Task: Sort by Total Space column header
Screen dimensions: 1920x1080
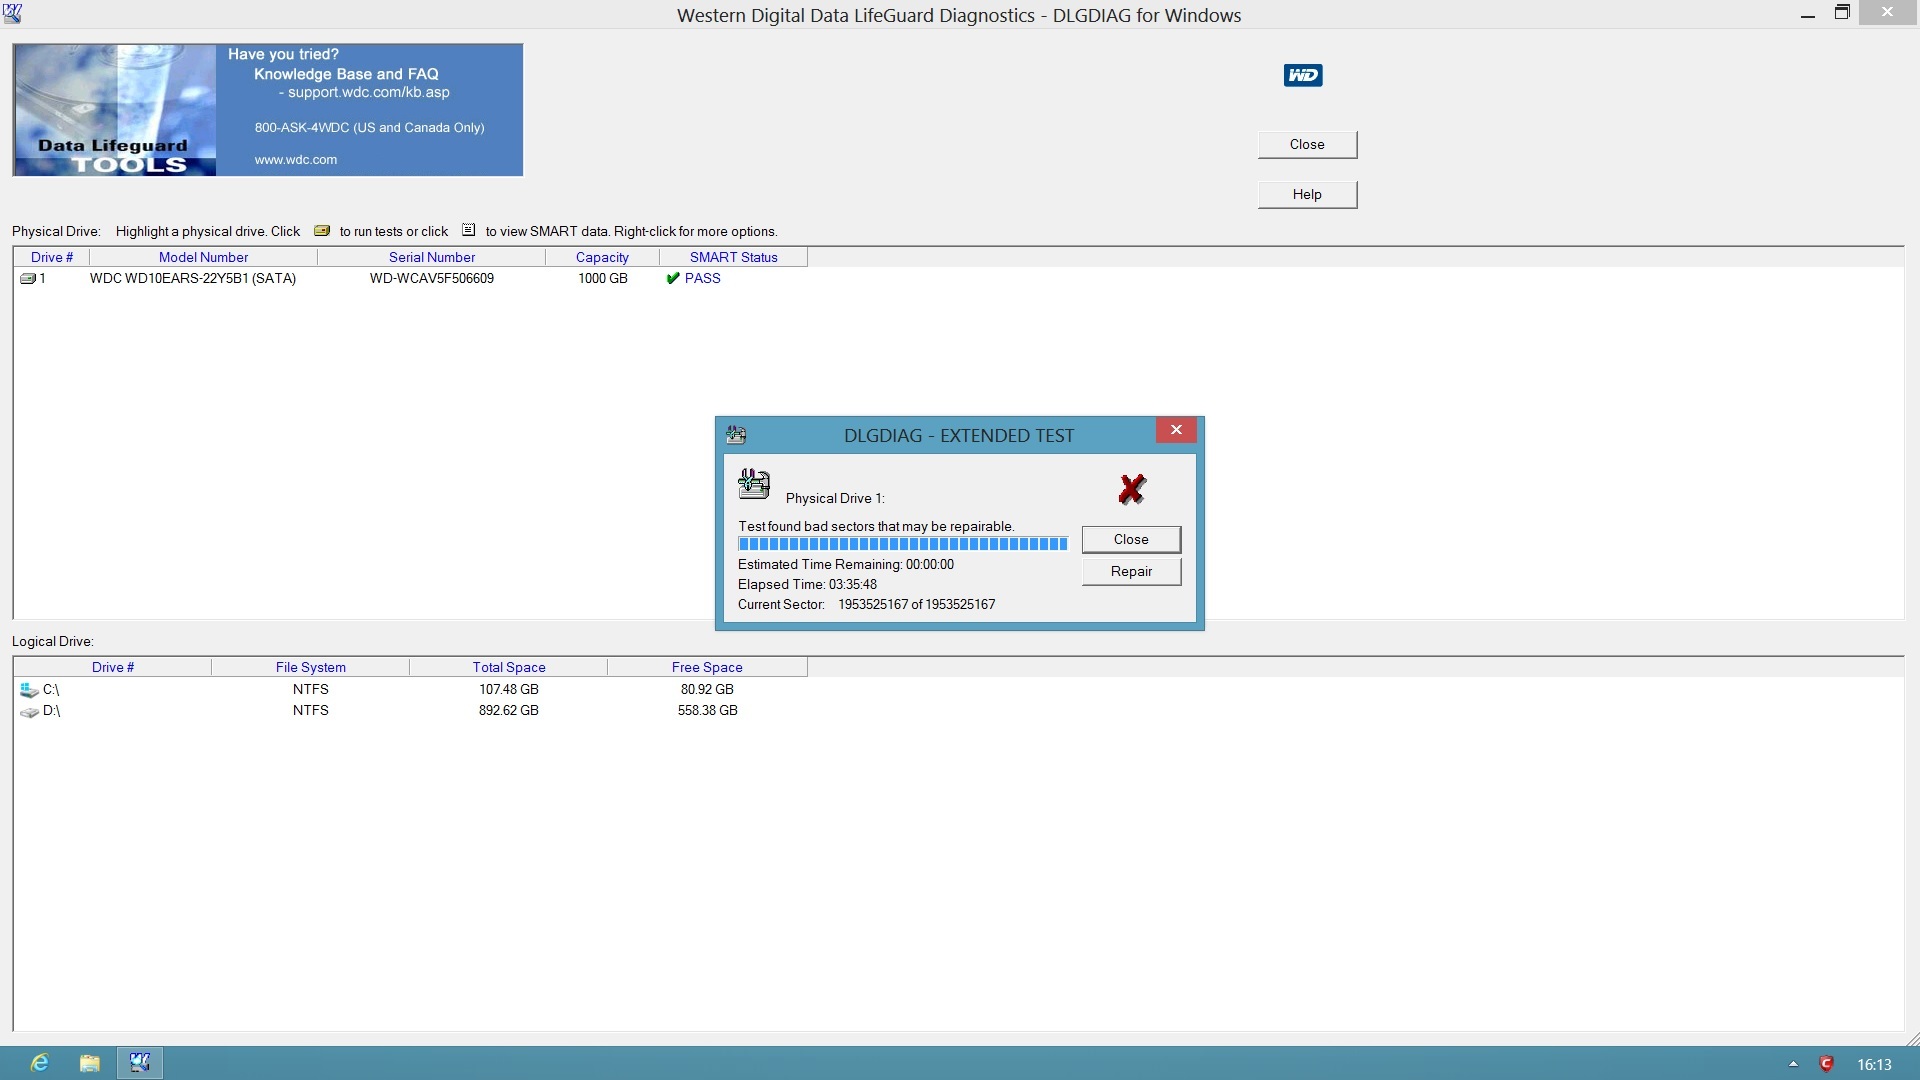Action: click(509, 668)
